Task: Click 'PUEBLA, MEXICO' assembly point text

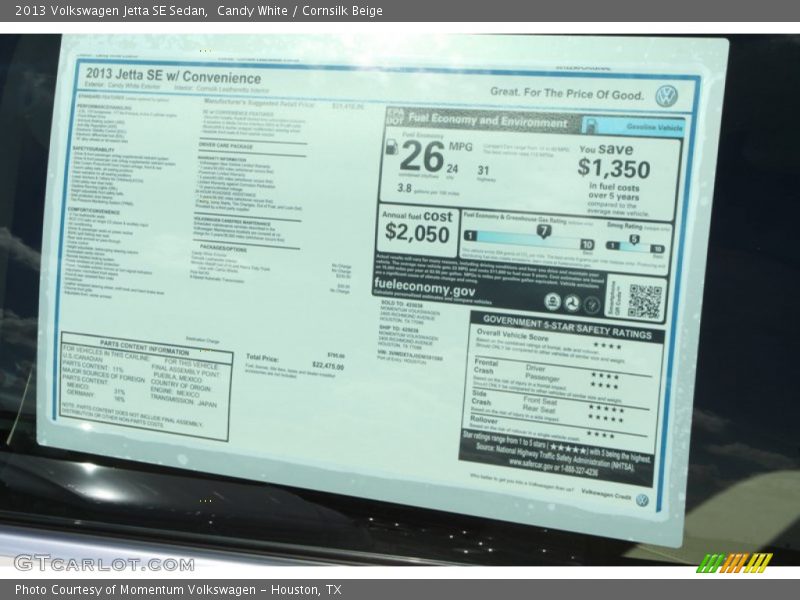Action: coord(177,378)
